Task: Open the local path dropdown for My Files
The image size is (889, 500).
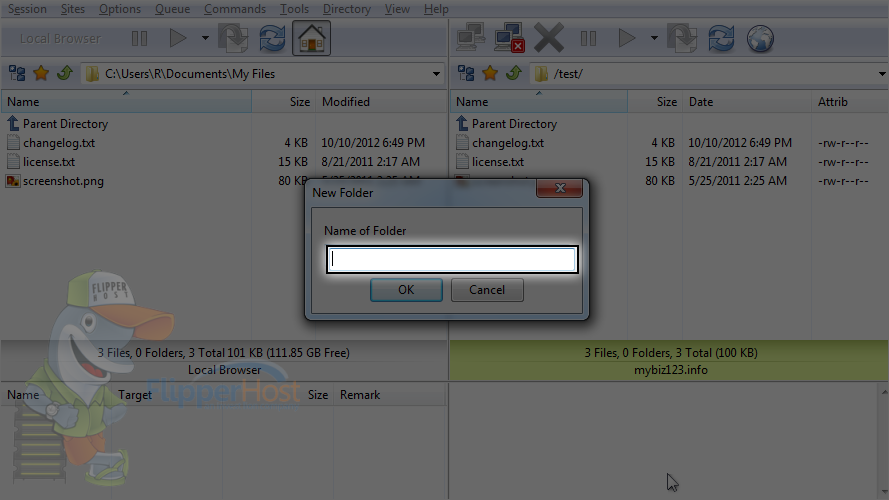Action: [436, 74]
